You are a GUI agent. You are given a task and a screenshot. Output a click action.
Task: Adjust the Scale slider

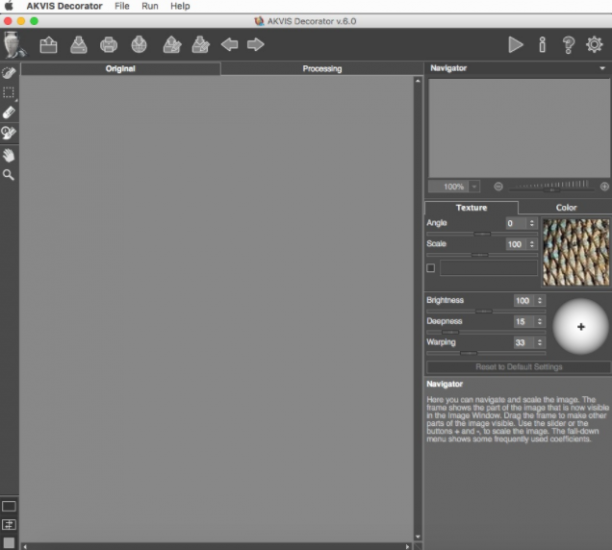pos(480,255)
